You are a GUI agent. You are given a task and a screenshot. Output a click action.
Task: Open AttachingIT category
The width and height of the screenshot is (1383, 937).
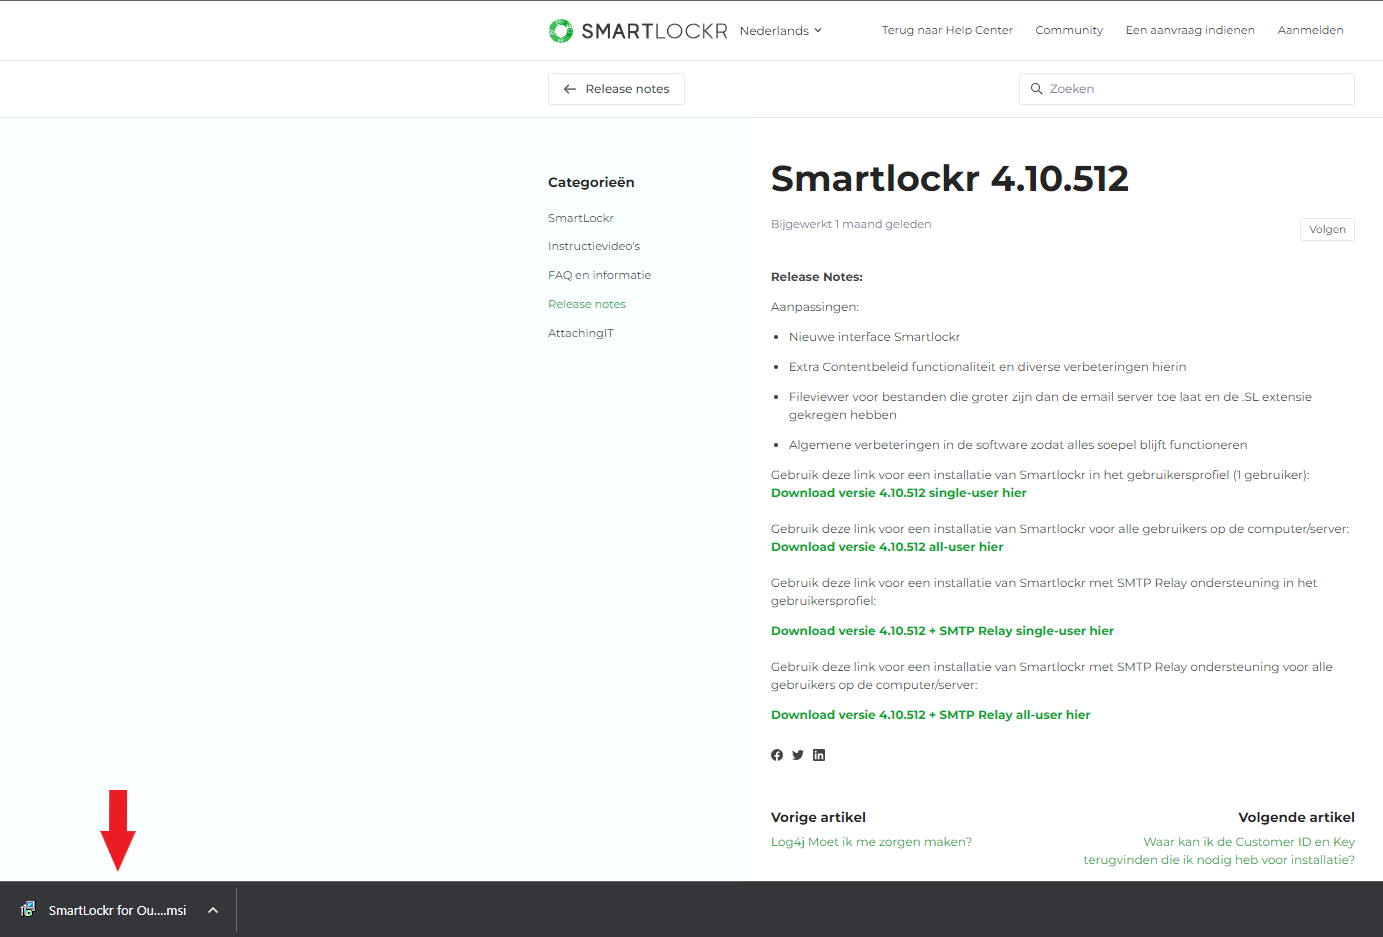[x=581, y=333]
